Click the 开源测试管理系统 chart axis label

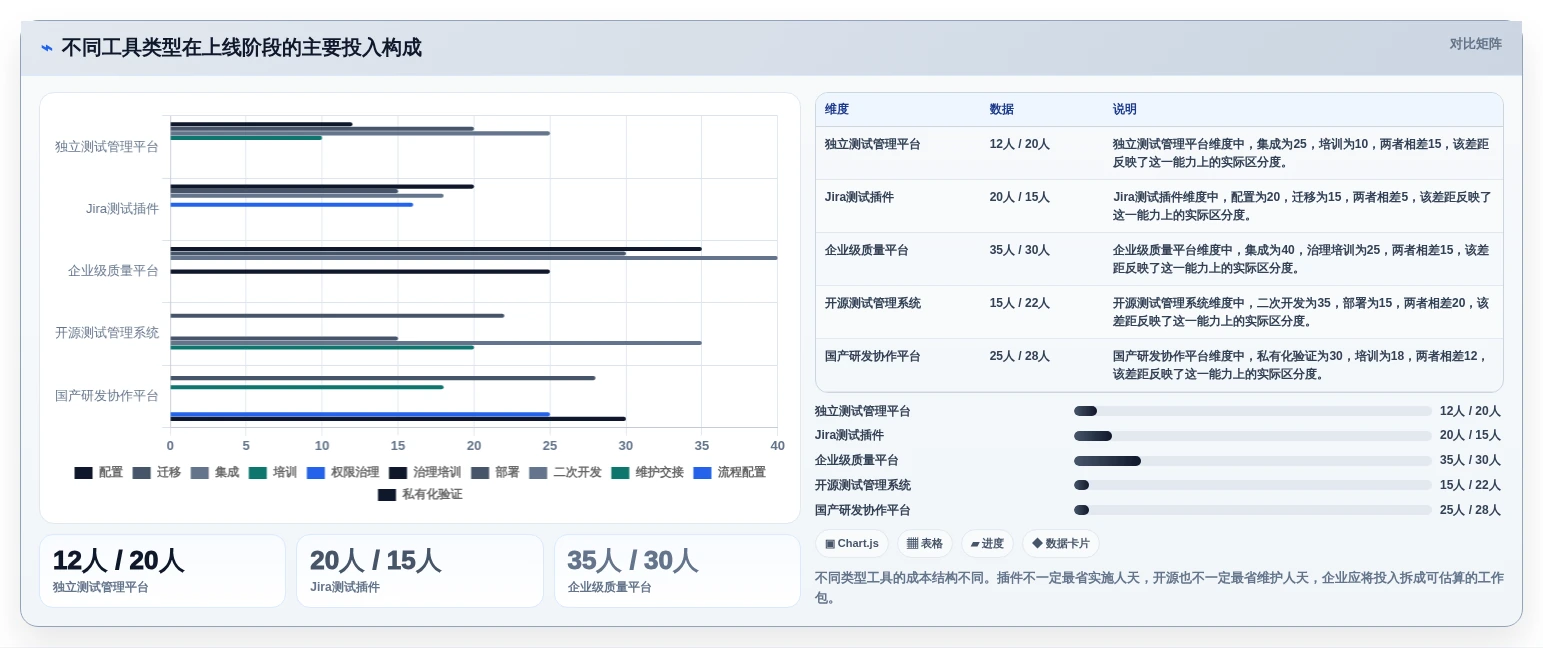click(x=107, y=333)
